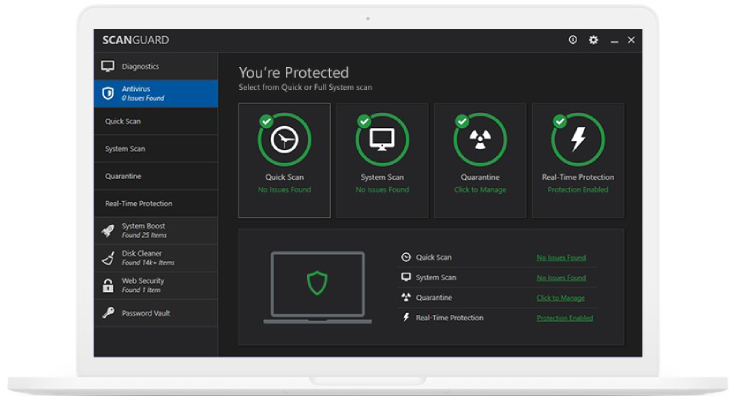Click 'Real-Time Protection' label in the summary list
Image resolution: width=750 pixels, height=396 pixels.
(449, 318)
